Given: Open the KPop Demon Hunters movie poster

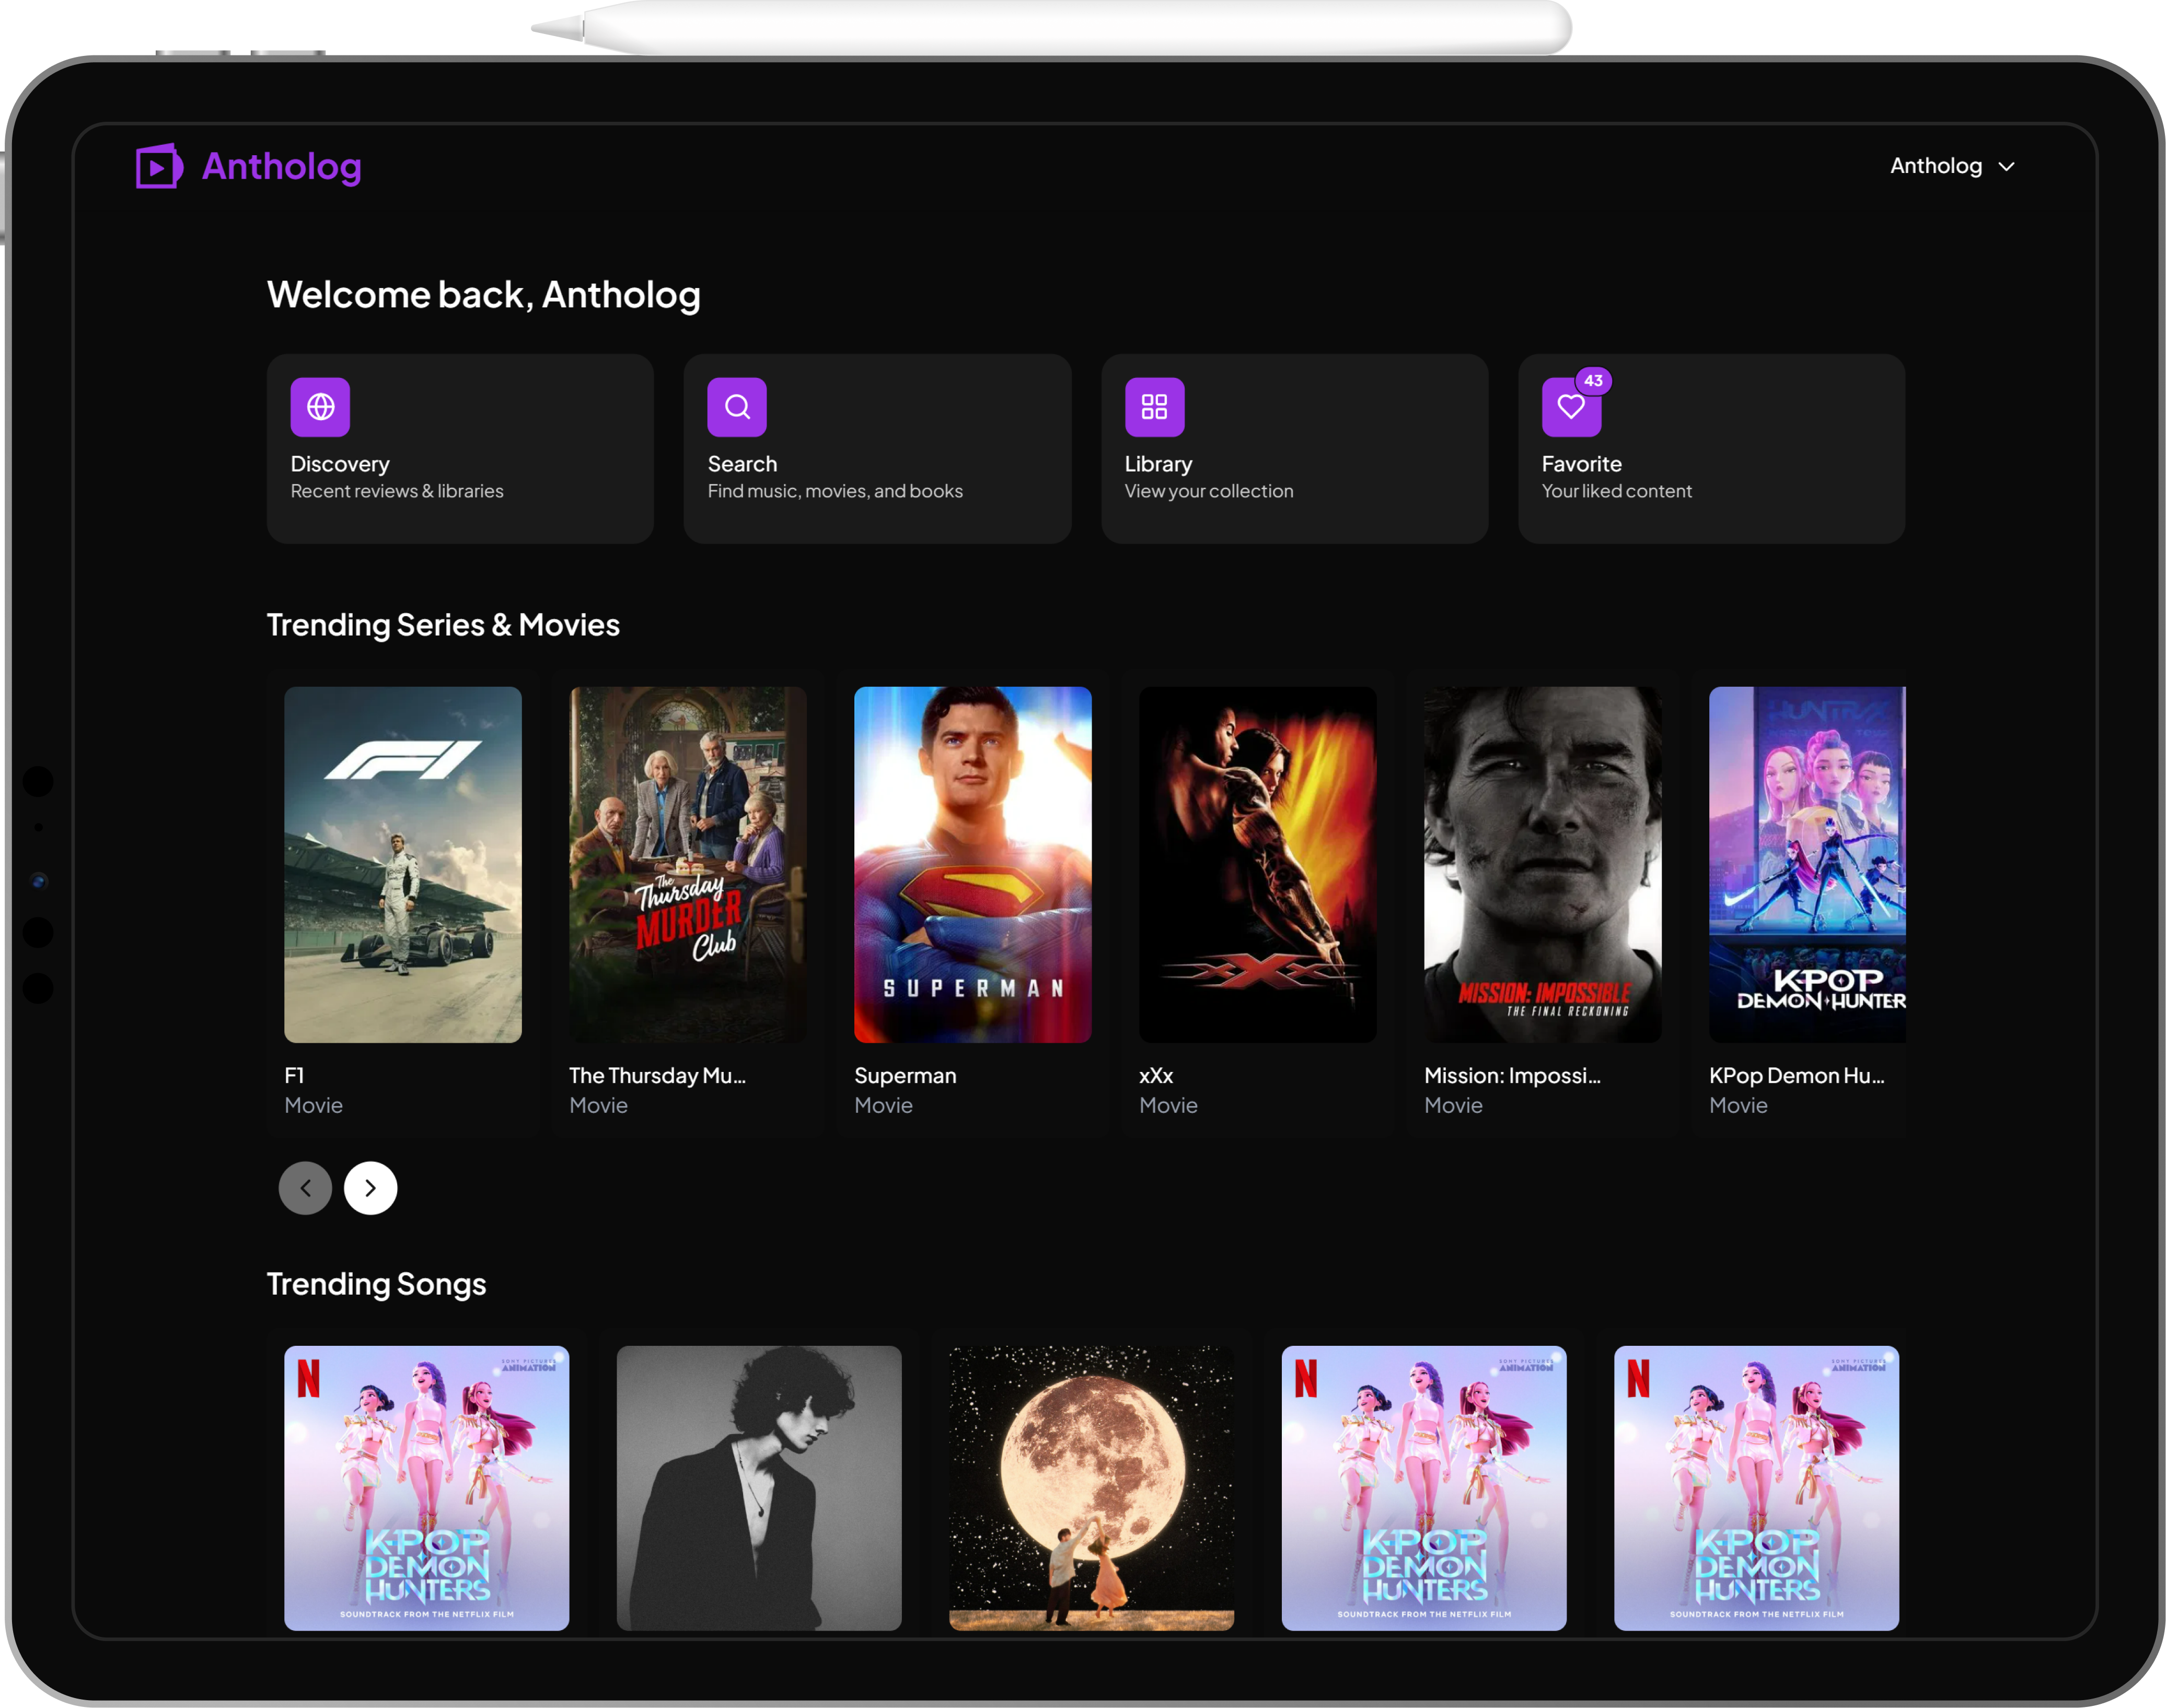Looking at the screenshot, I should pyautogui.click(x=1807, y=865).
